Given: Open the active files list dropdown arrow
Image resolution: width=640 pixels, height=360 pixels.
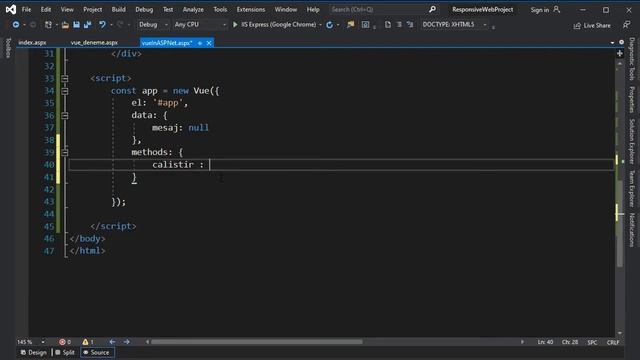Looking at the screenshot, I should [x=612, y=42].
